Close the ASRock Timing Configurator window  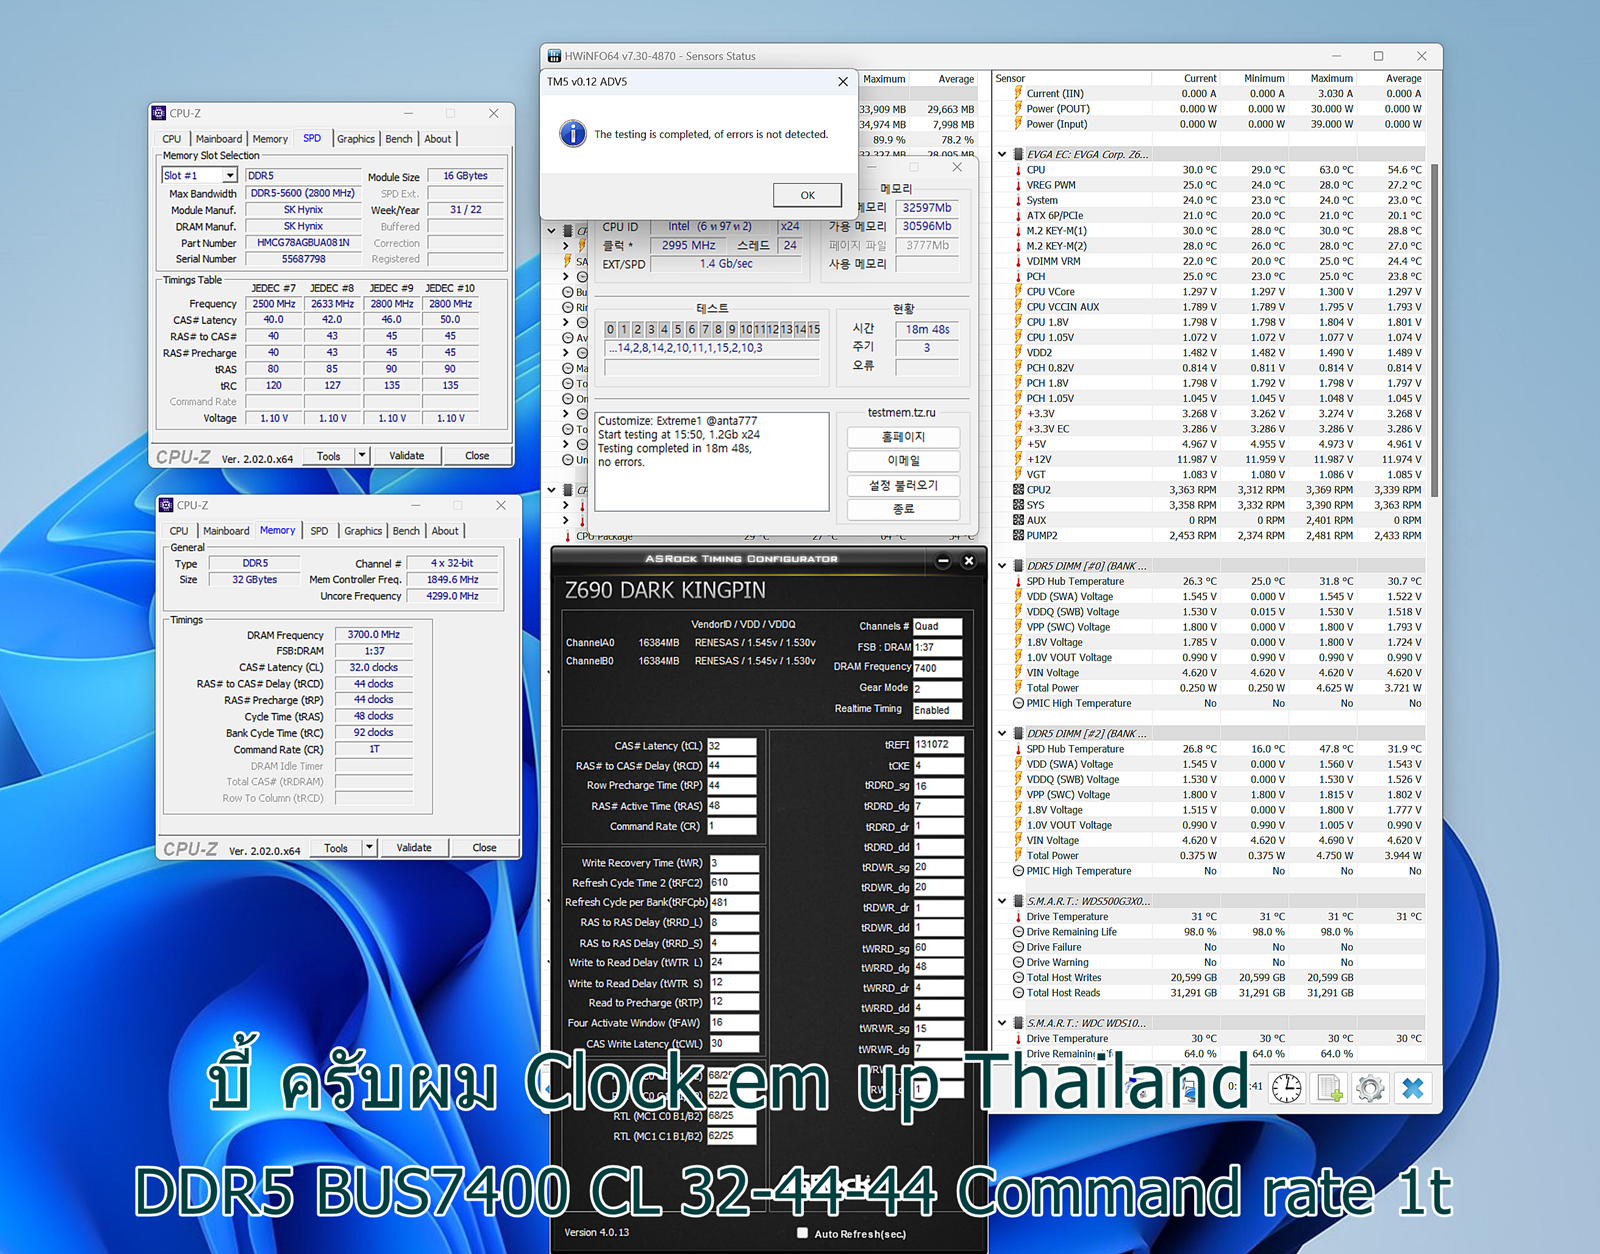968,561
